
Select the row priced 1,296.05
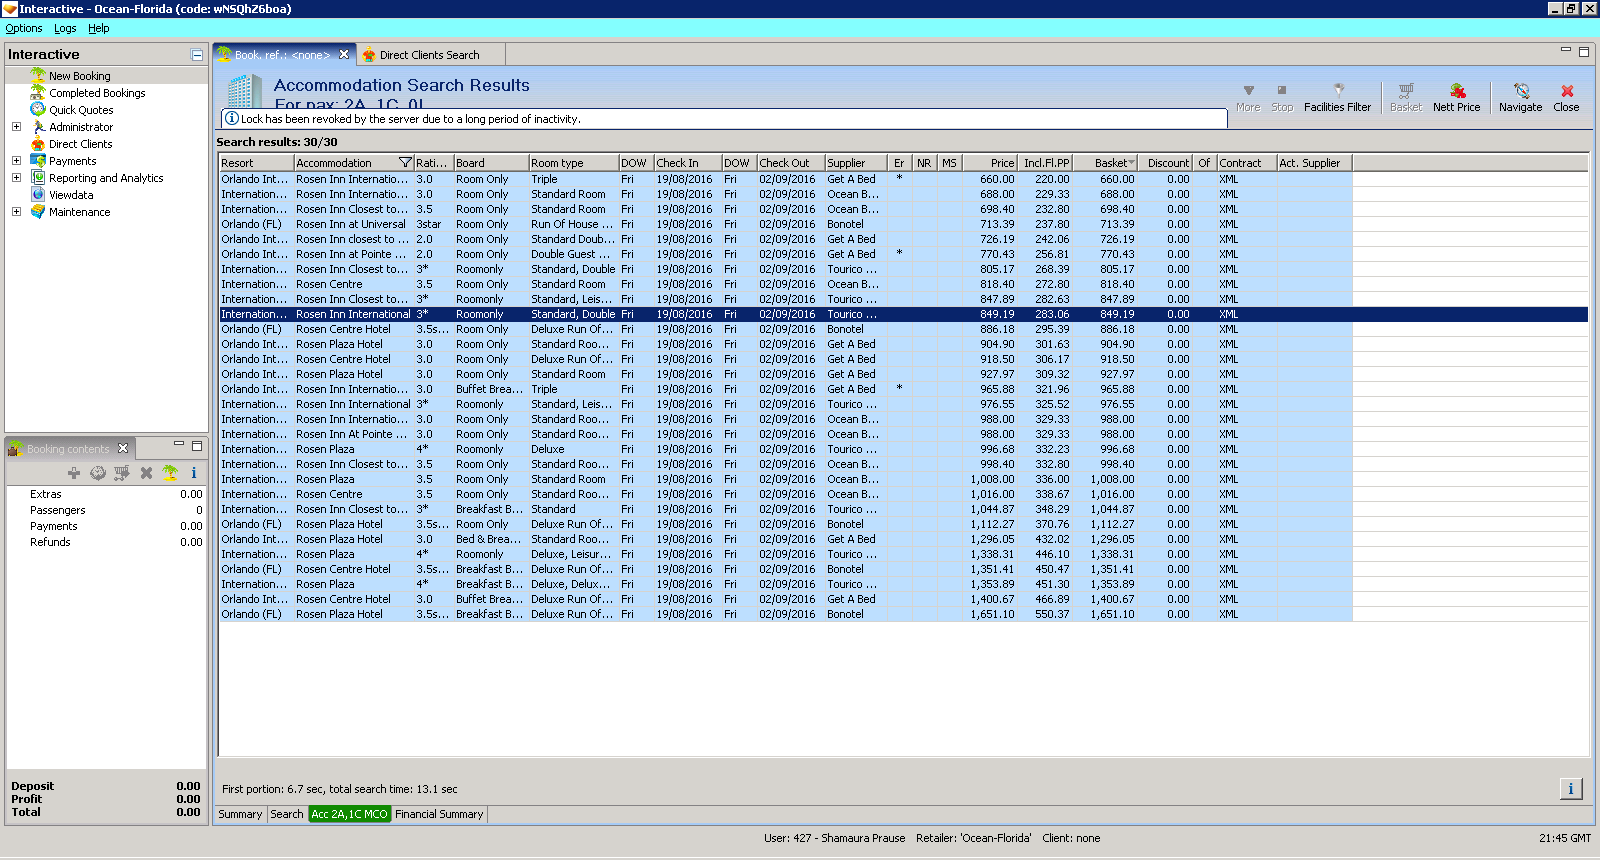click(x=785, y=539)
